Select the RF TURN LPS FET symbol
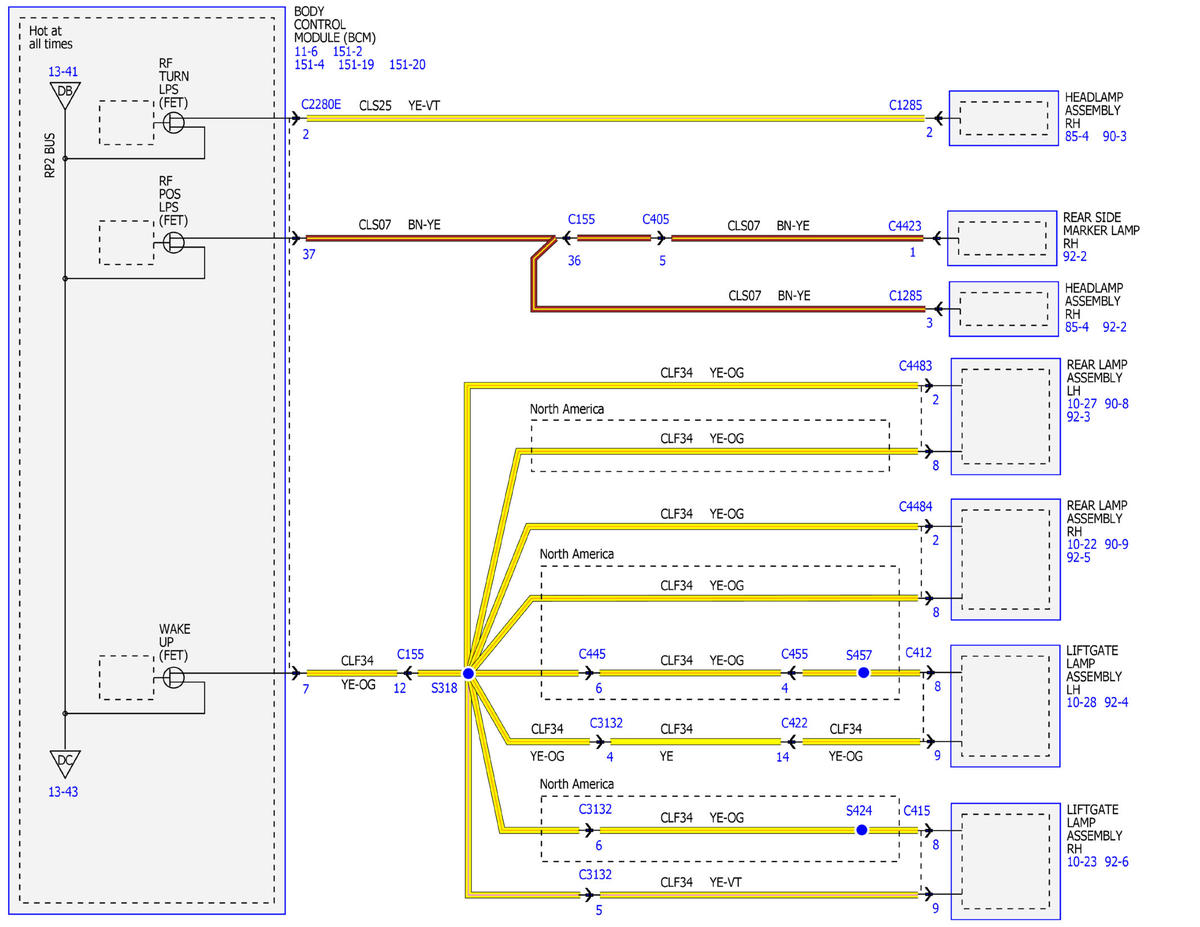 click(174, 123)
